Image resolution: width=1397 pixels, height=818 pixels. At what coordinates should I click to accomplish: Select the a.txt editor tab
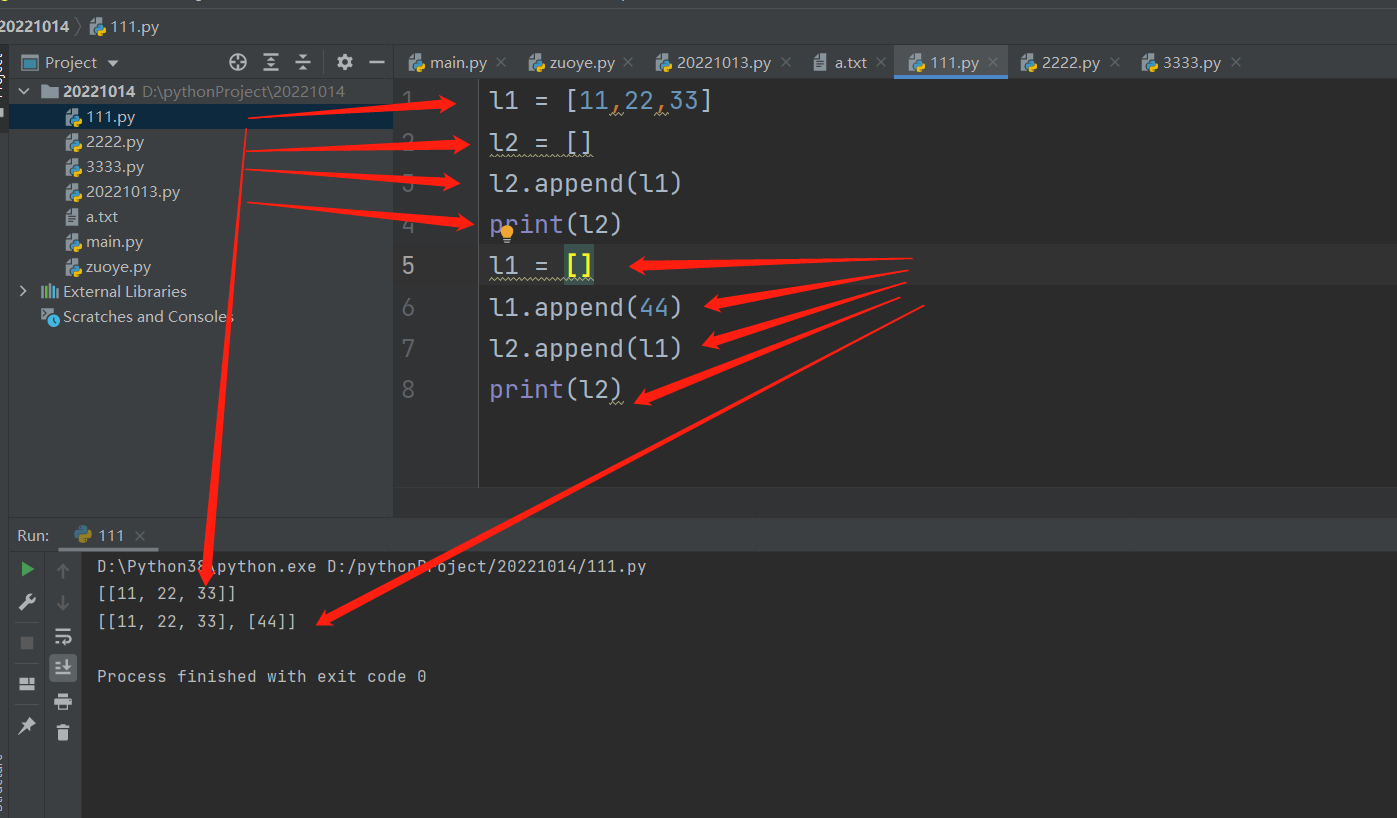(x=840, y=62)
